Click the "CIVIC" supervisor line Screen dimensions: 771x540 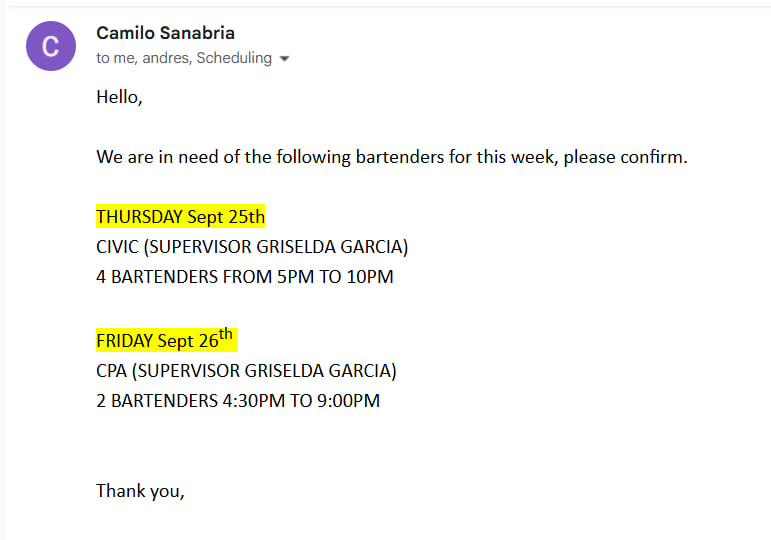pos(252,247)
